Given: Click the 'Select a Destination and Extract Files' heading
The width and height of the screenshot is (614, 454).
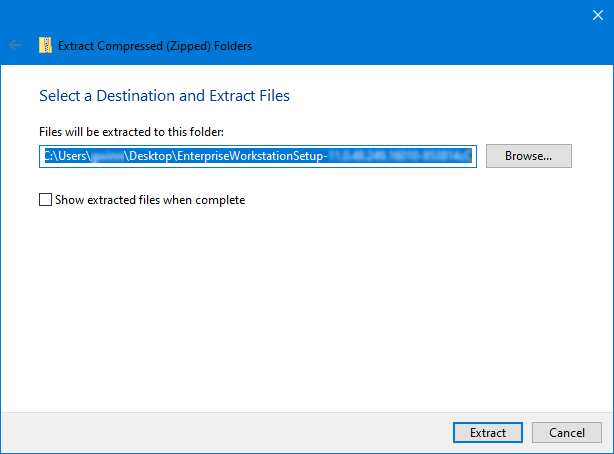Looking at the screenshot, I should coord(164,96).
